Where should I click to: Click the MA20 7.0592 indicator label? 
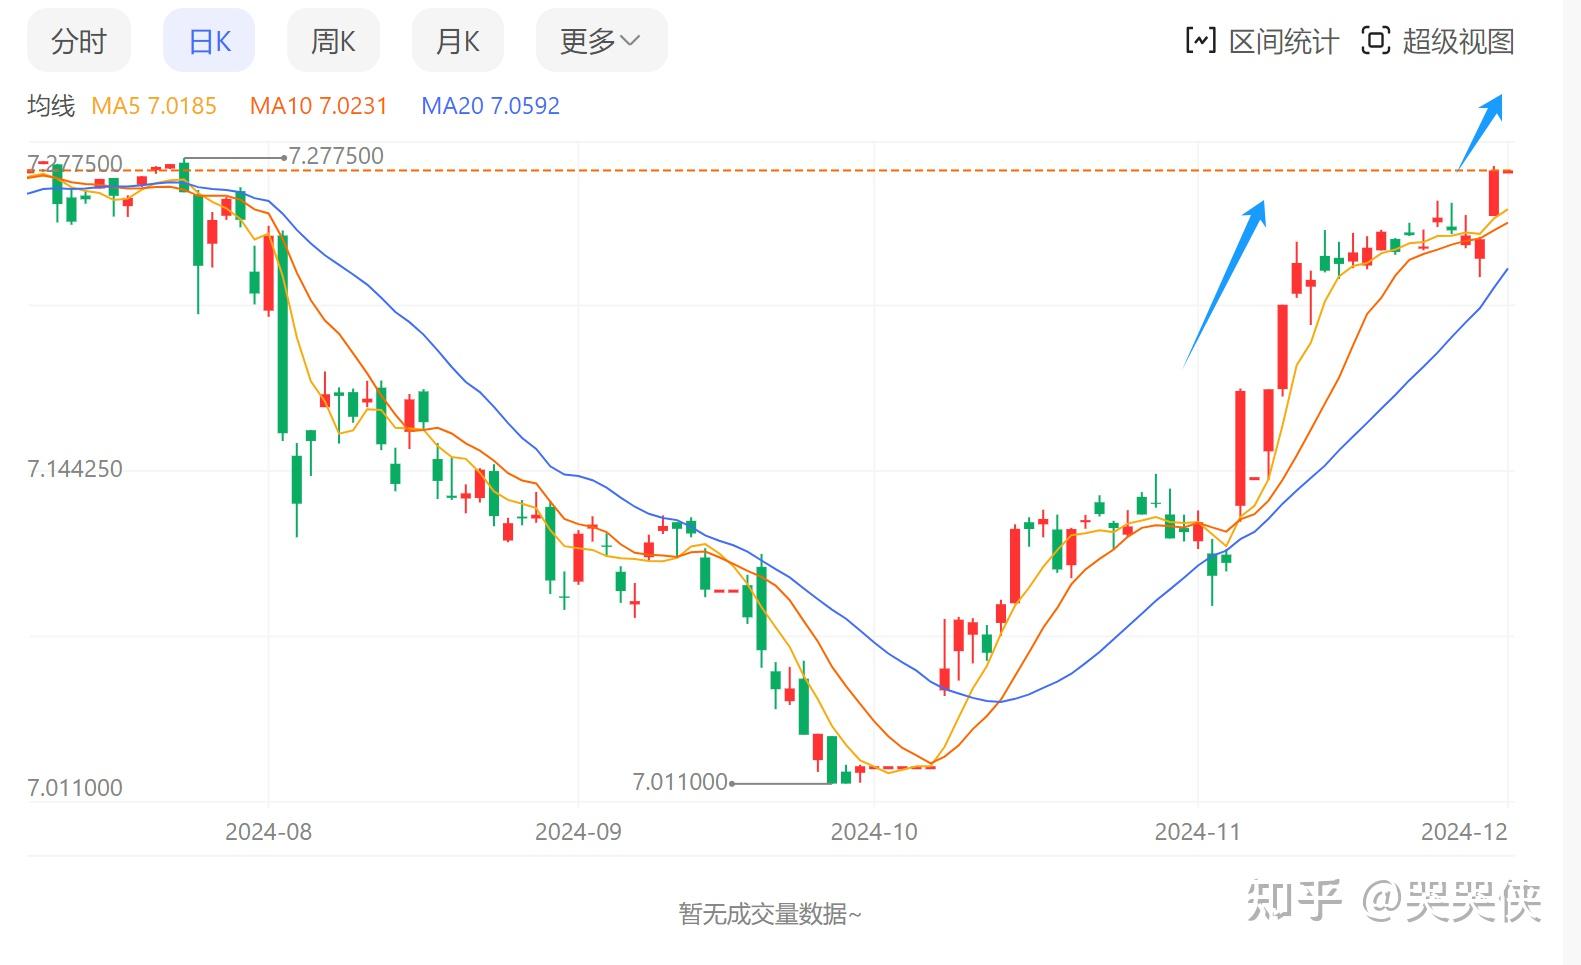490,106
